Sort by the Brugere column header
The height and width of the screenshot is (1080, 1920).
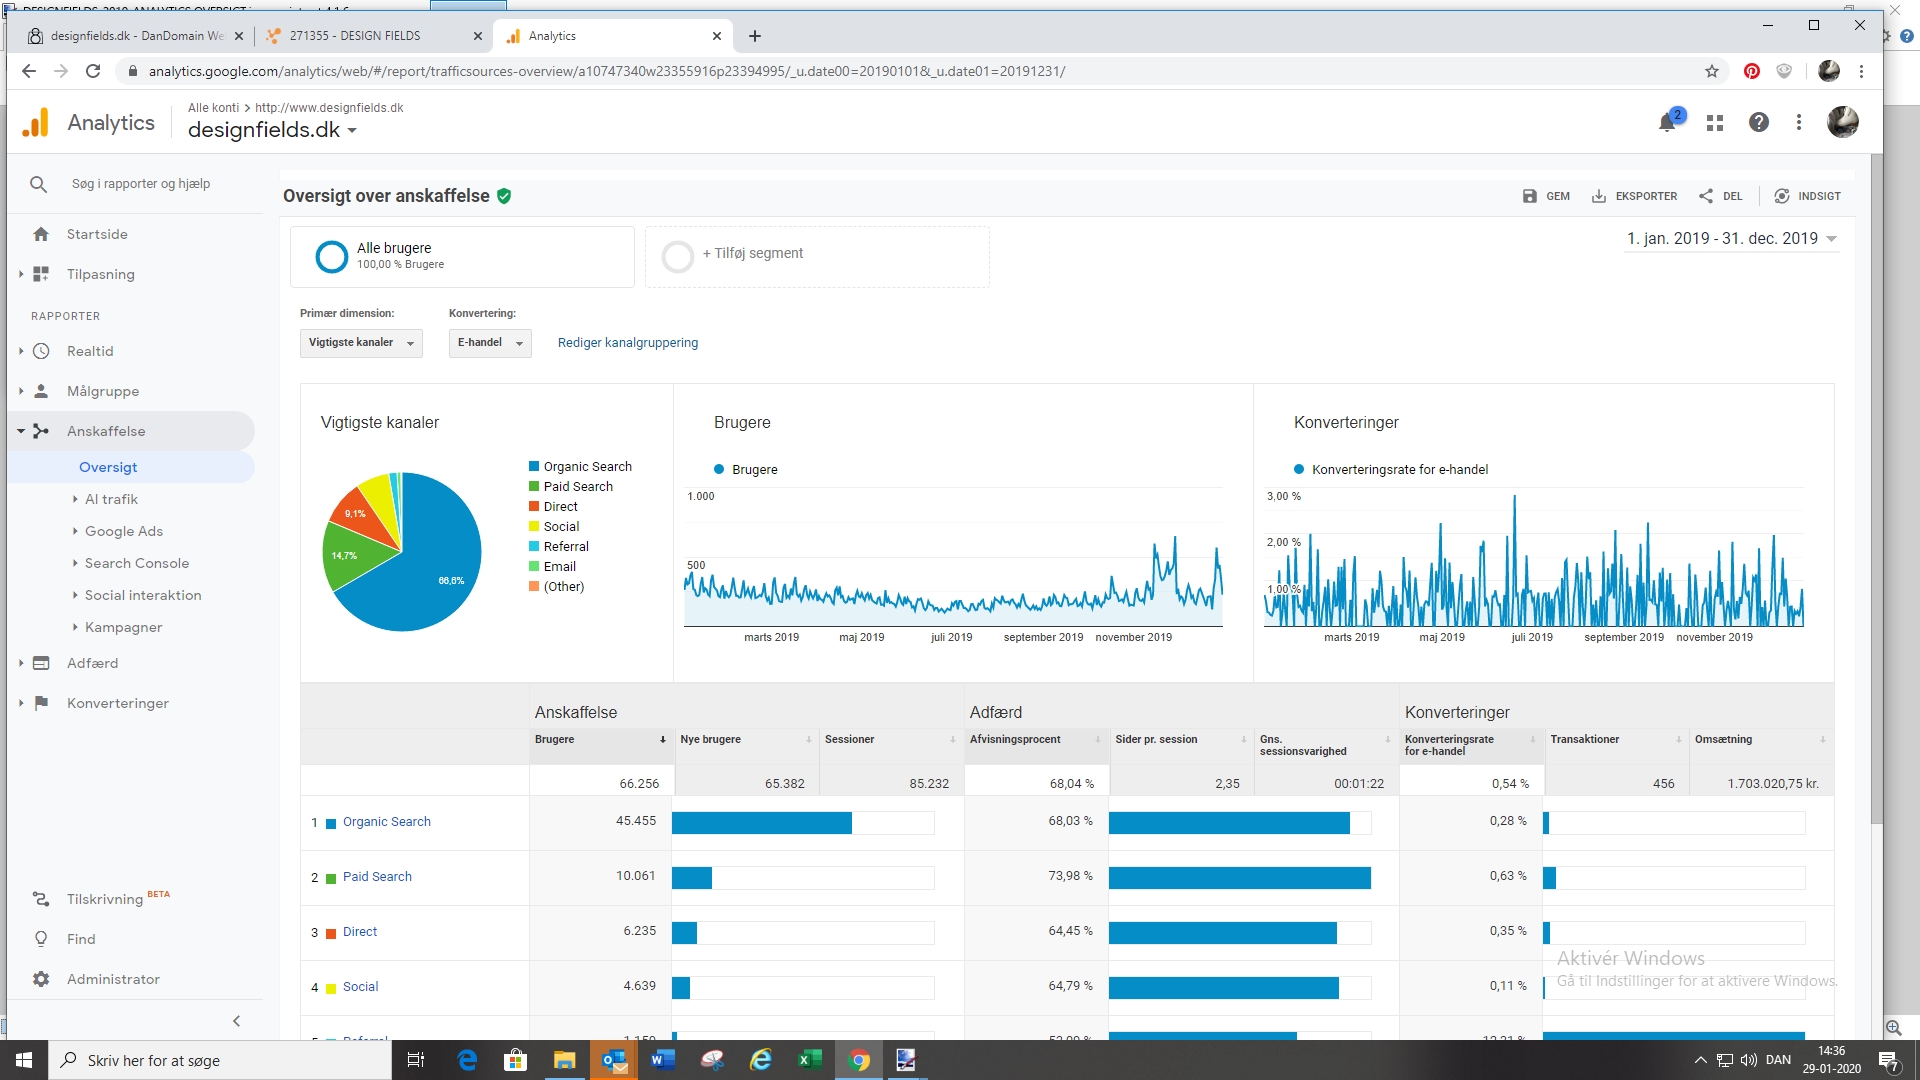pos(555,739)
